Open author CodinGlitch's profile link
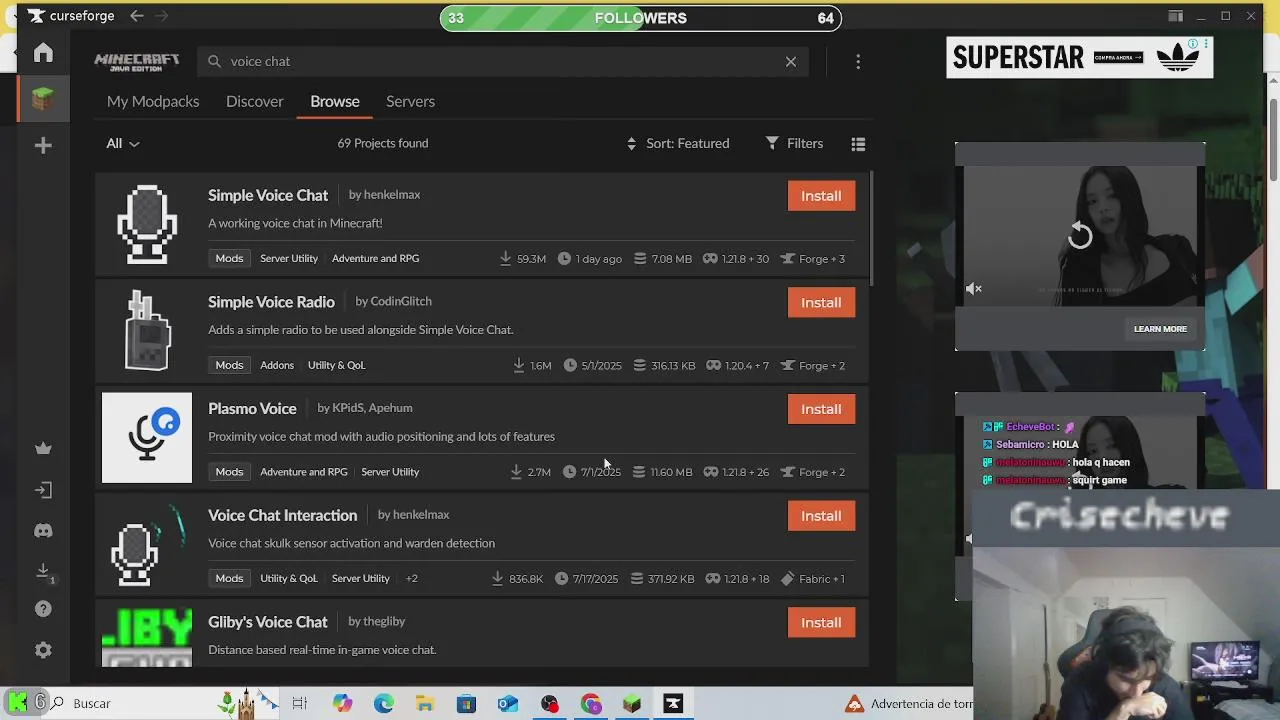The image size is (1280, 720). [401, 301]
